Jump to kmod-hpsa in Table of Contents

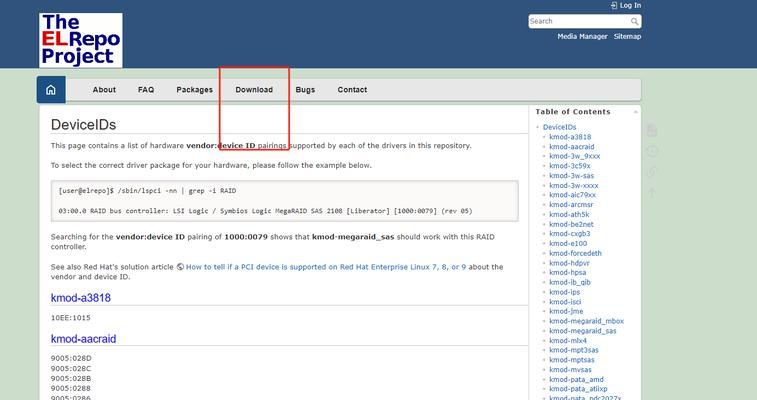pos(568,273)
